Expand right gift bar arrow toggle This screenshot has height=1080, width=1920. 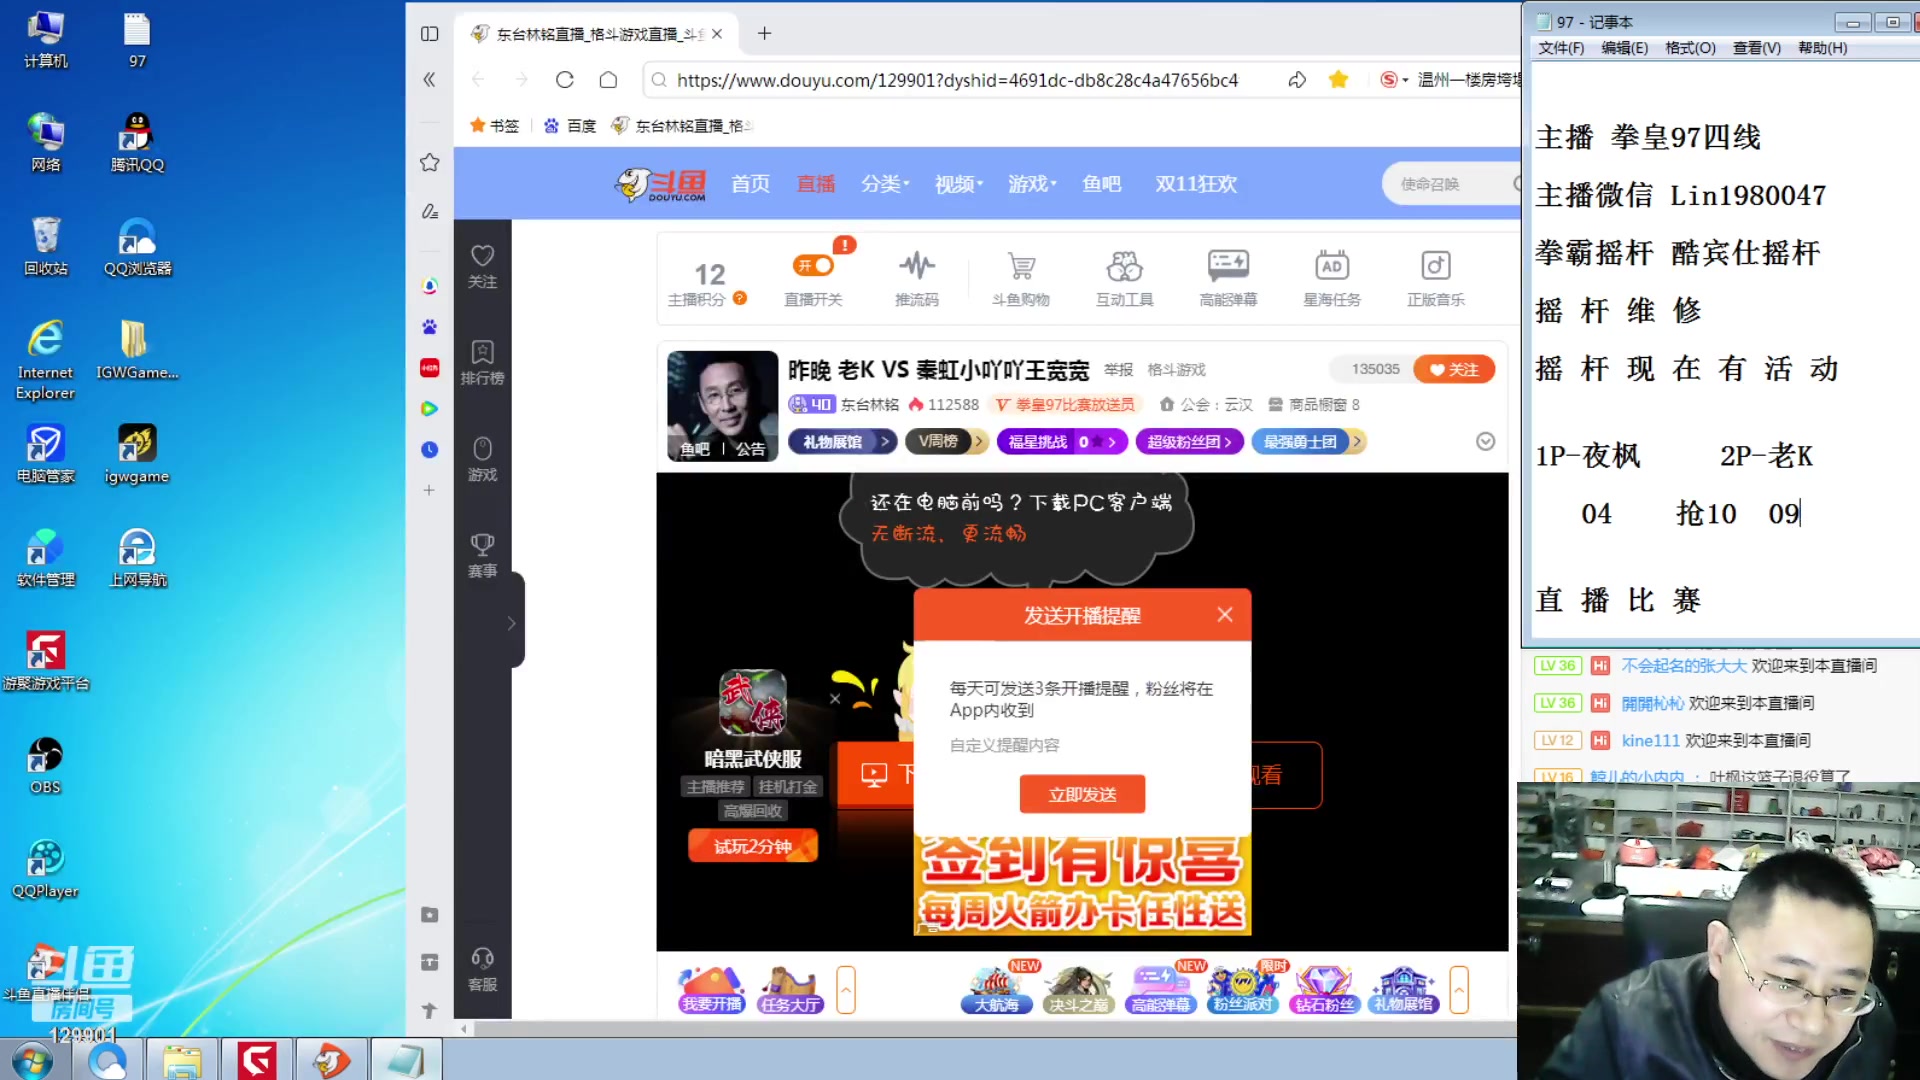pyautogui.click(x=1459, y=990)
